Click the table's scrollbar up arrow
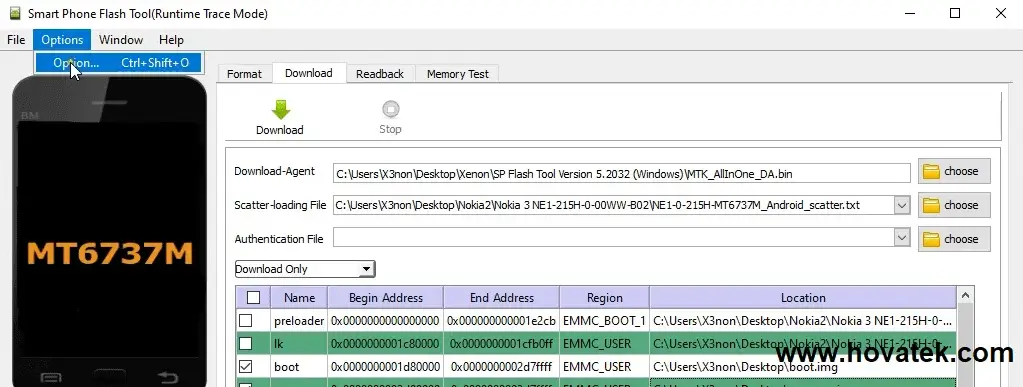Image resolution: width=1023 pixels, height=387 pixels. pyautogui.click(x=965, y=295)
